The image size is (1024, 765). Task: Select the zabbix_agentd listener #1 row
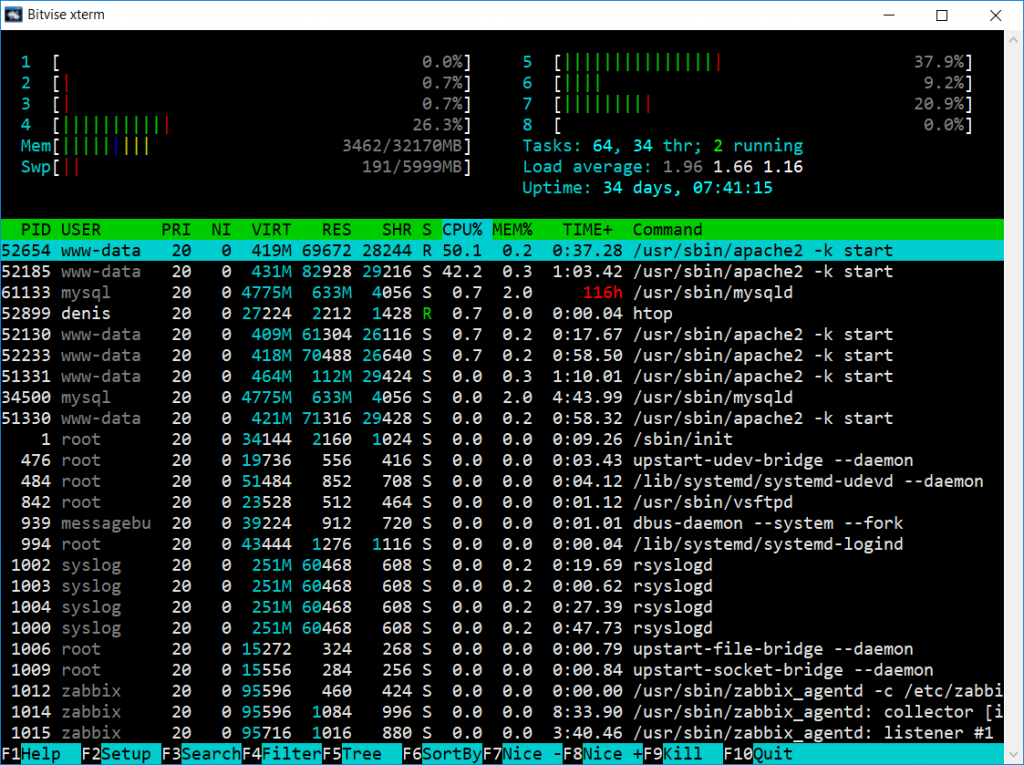click(502, 732)
